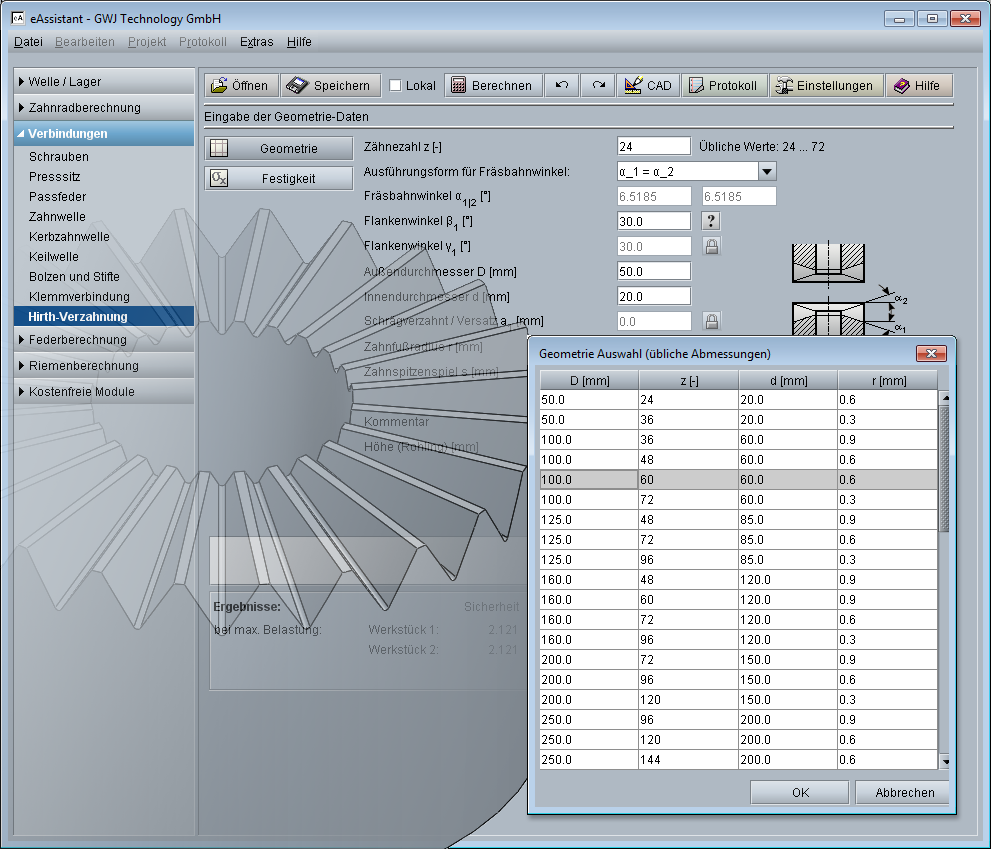
Task: Open the CAD export button
Action: (647, 86)
